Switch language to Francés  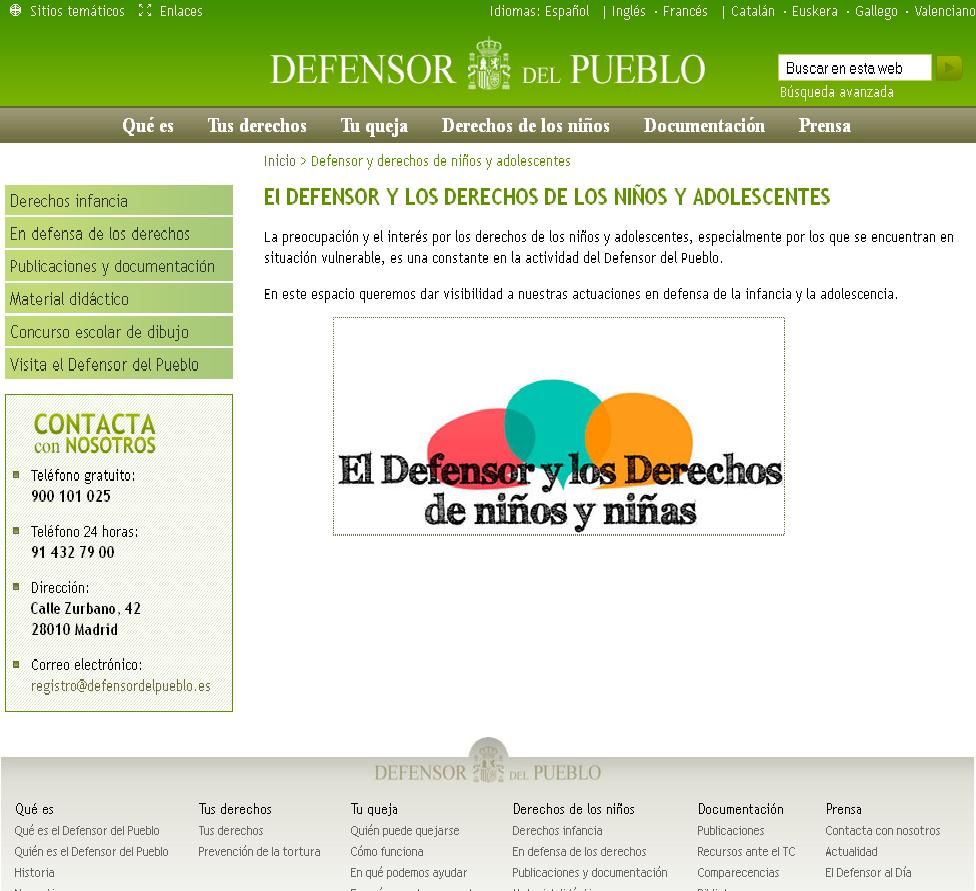(x=685, y=11)
